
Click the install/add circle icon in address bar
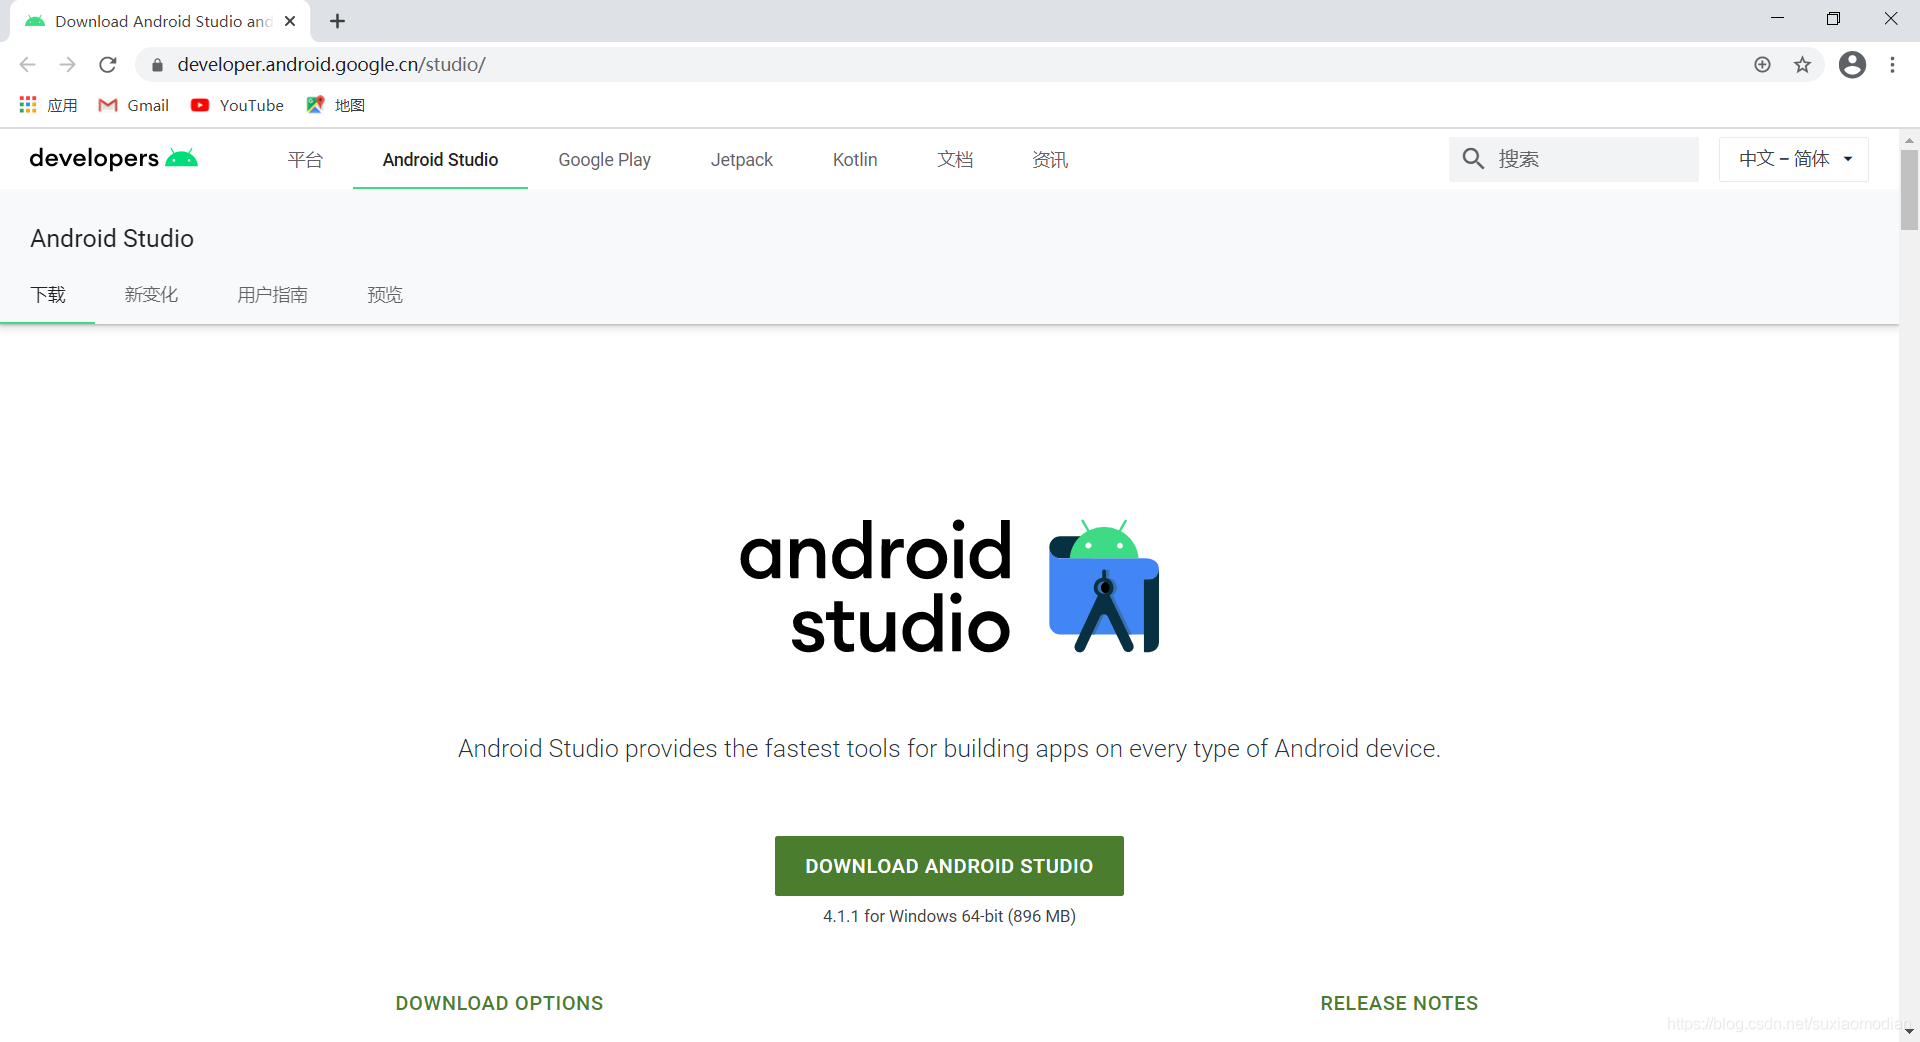[1763, 65]
